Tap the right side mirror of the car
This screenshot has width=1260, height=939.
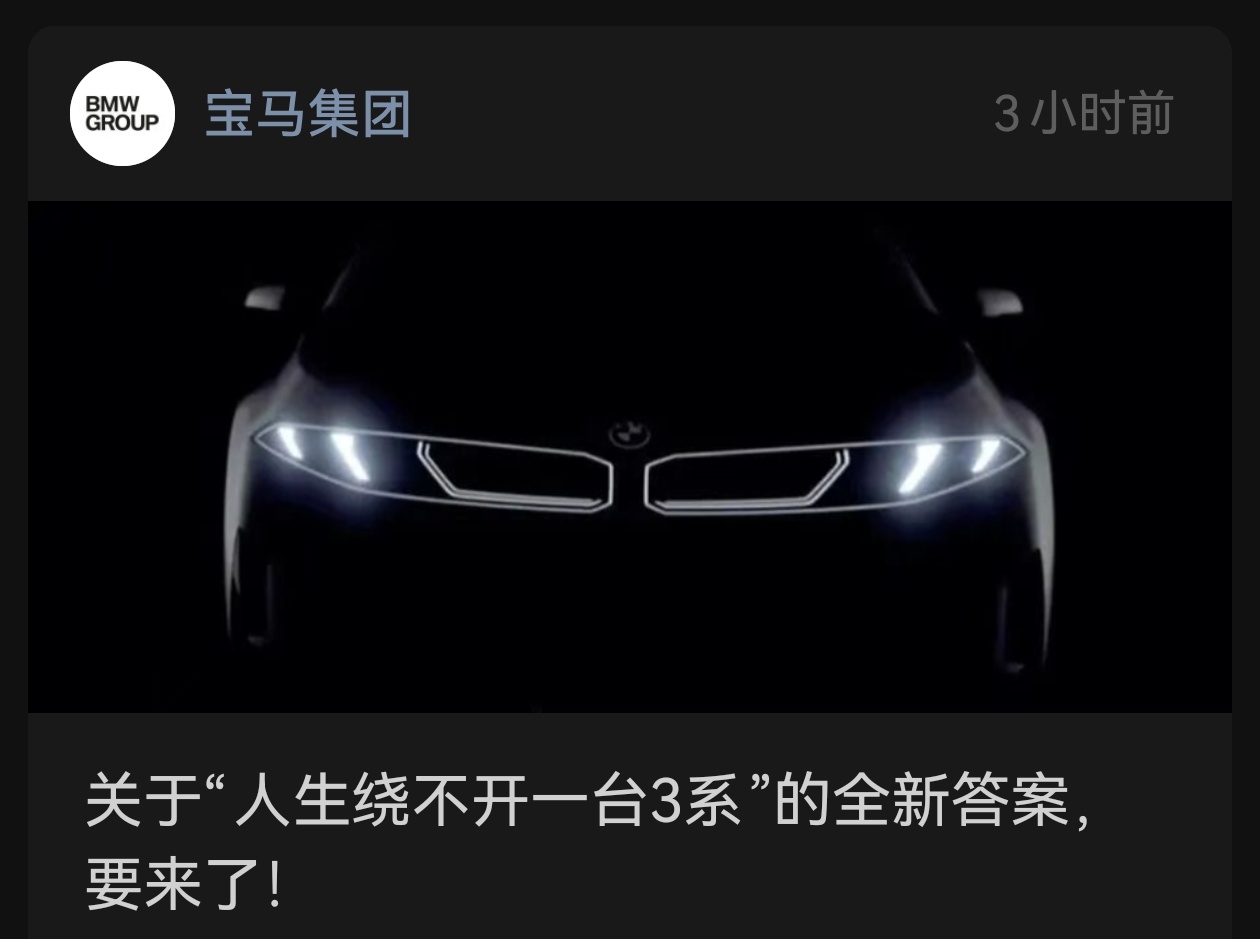999,302
